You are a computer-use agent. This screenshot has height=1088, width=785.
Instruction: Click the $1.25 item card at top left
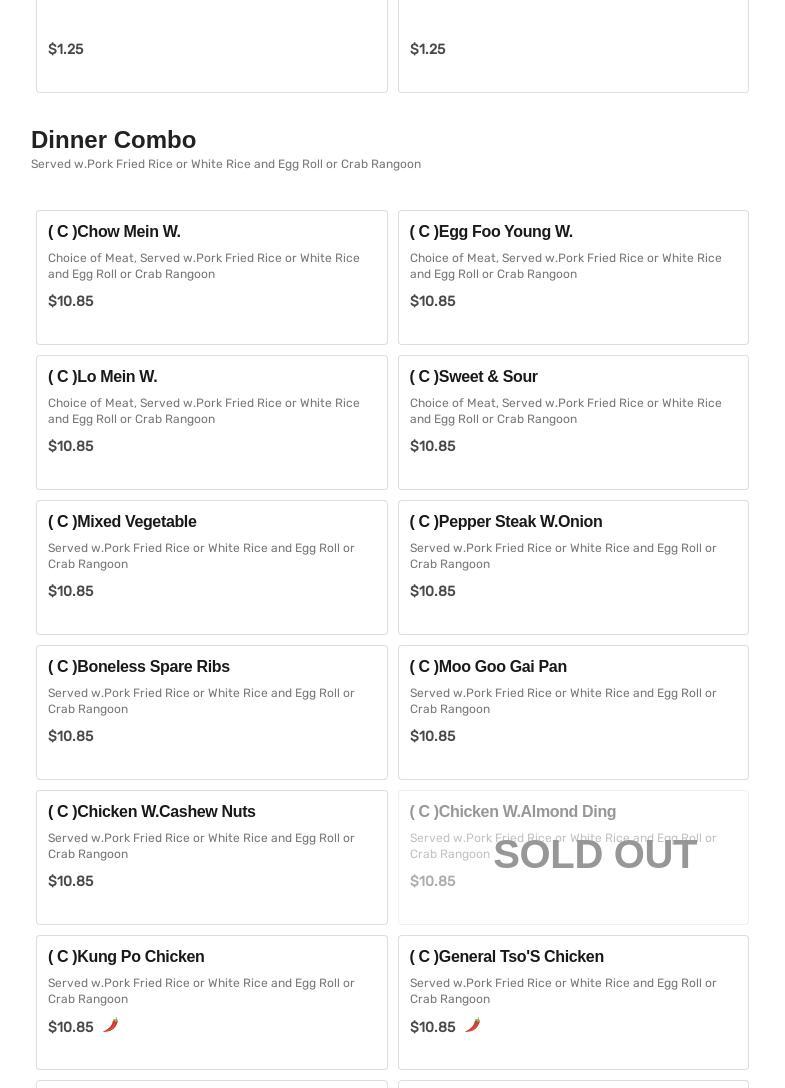pyautogui.click(x=212, y=46)
